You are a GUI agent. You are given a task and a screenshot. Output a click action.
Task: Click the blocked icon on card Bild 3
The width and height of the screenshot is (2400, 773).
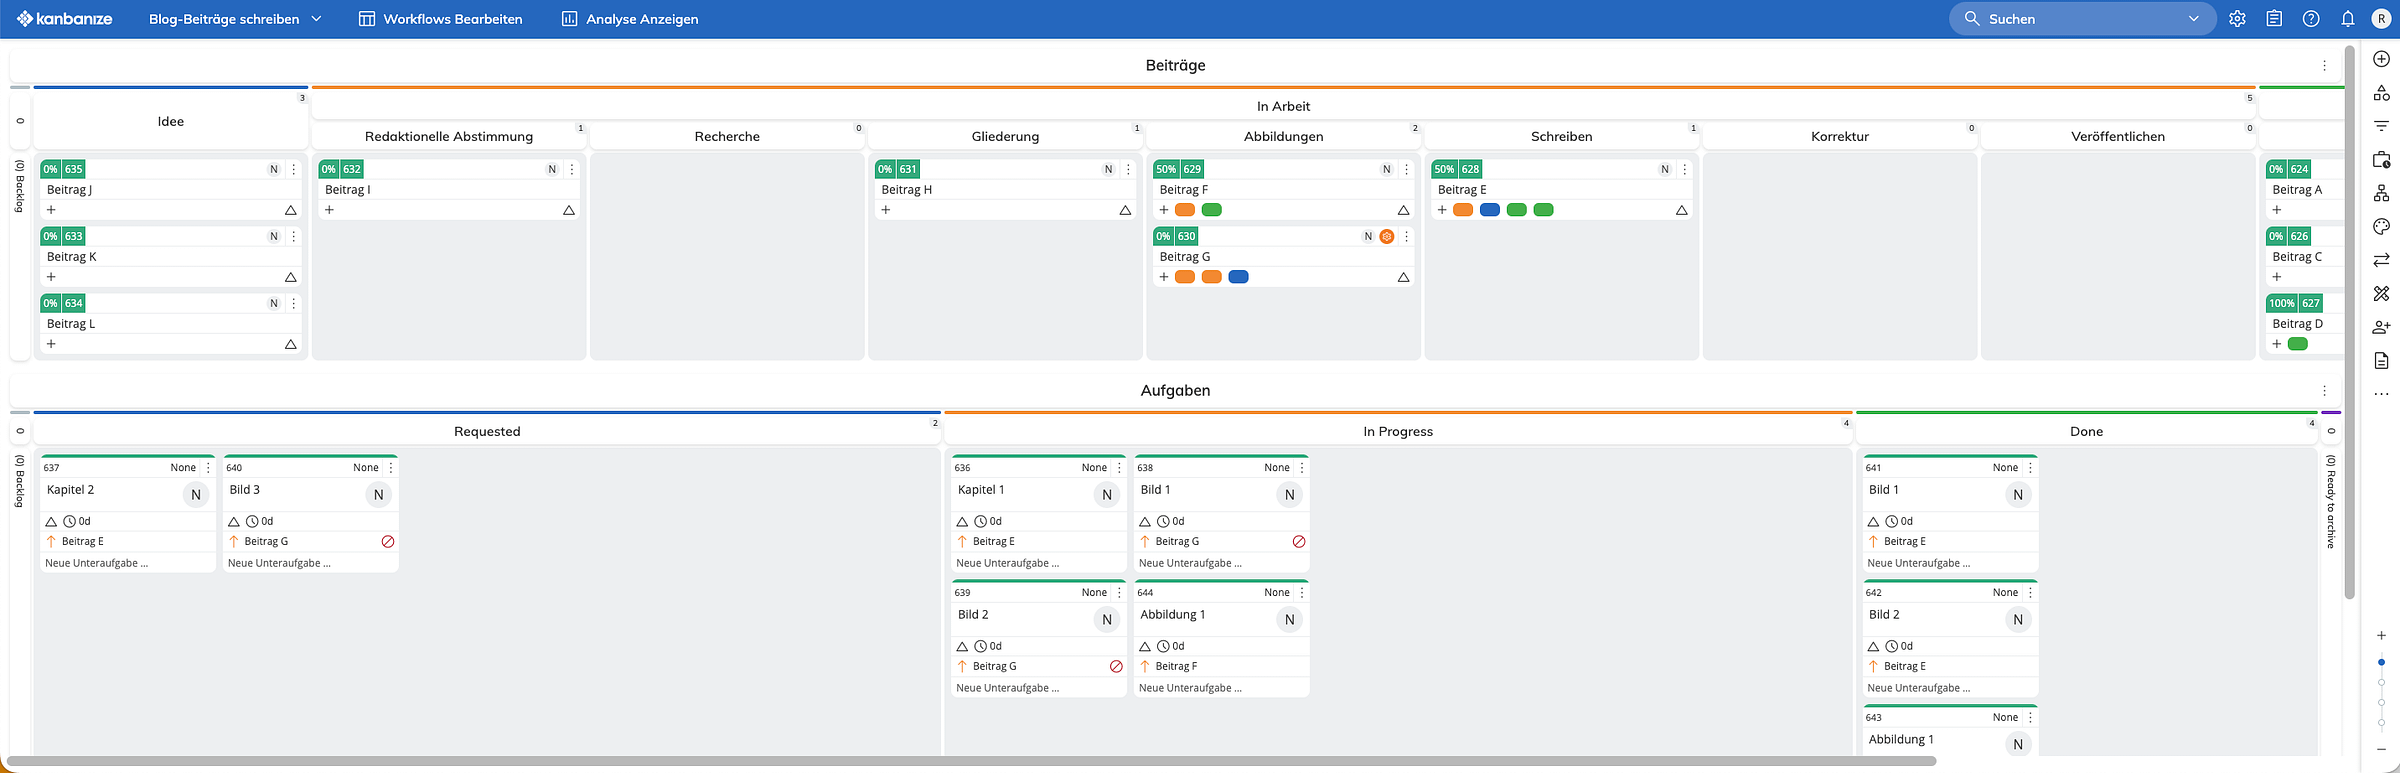tap(388, 542)
